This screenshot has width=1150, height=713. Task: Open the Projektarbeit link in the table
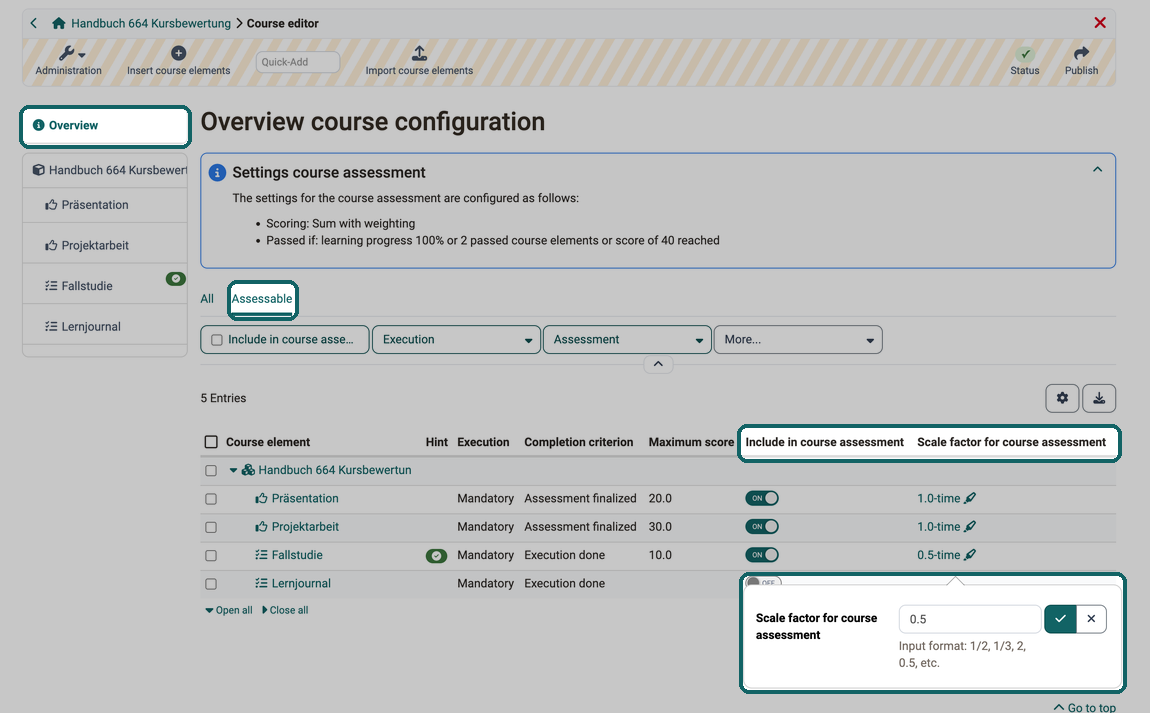click(305, 527)
